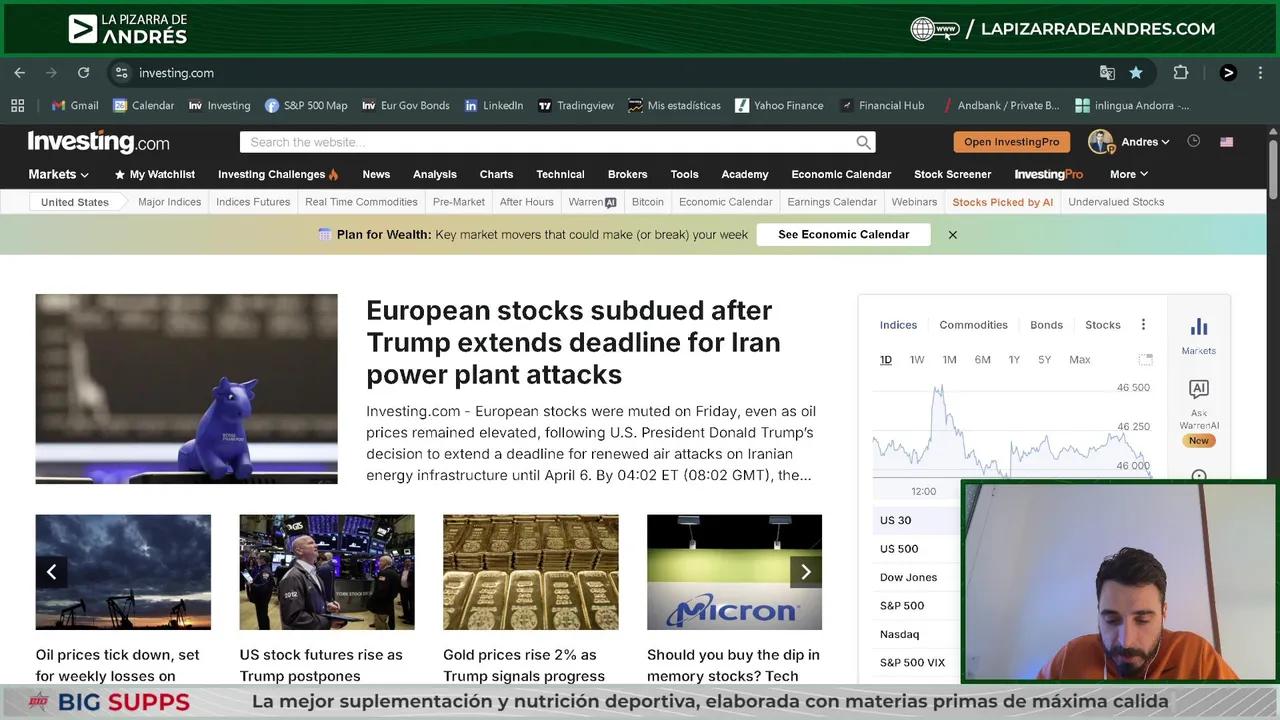The width and height of the screenshot is (1280, 720).
Task: Select the Max chart timeframe
Action: coord(1079,360)
